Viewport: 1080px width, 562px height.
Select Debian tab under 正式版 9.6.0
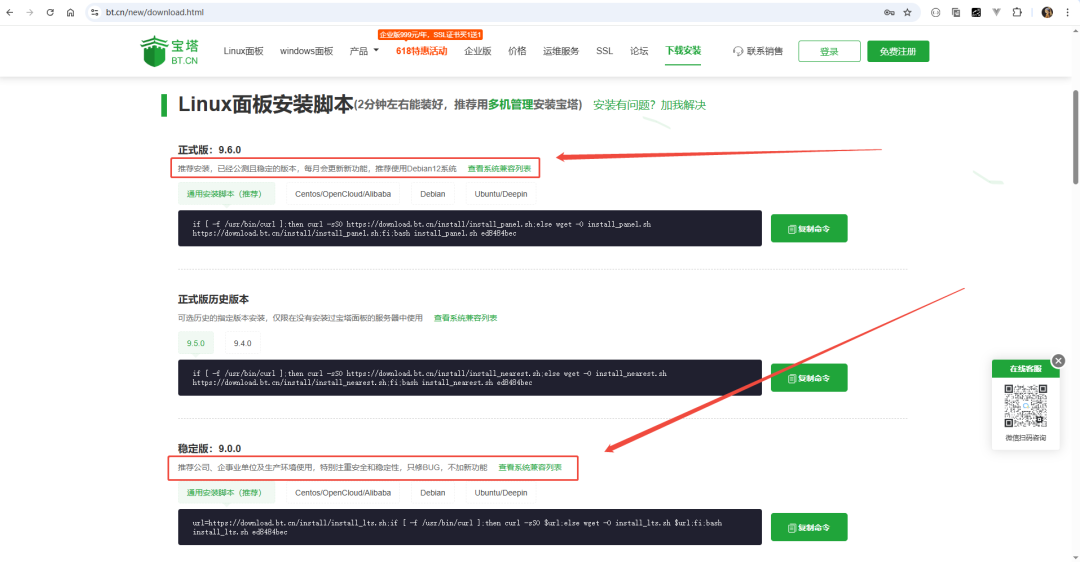point(433,194)
